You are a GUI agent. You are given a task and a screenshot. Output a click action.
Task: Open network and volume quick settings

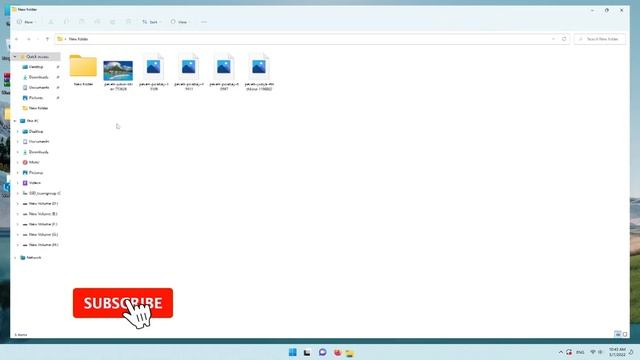tap(596, 352)
